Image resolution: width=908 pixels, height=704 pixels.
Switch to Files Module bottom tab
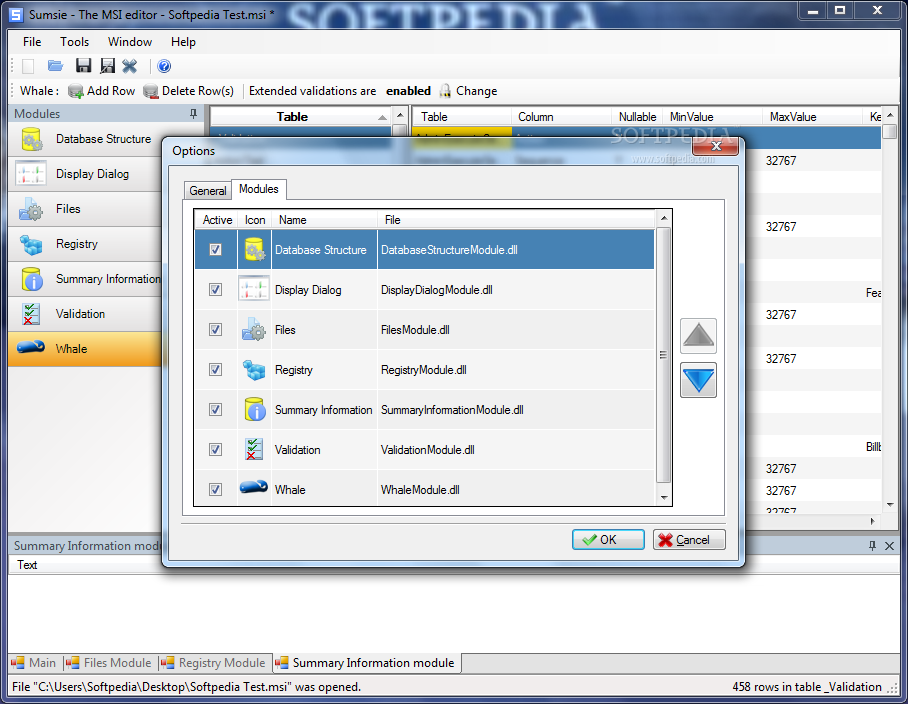click(x=109, y=663)
